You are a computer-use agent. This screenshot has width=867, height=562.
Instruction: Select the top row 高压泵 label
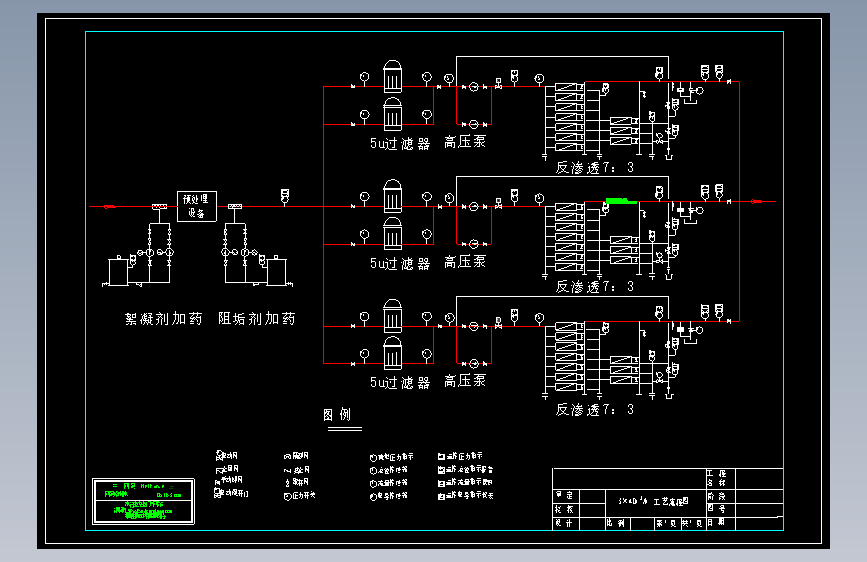point(465,142)
